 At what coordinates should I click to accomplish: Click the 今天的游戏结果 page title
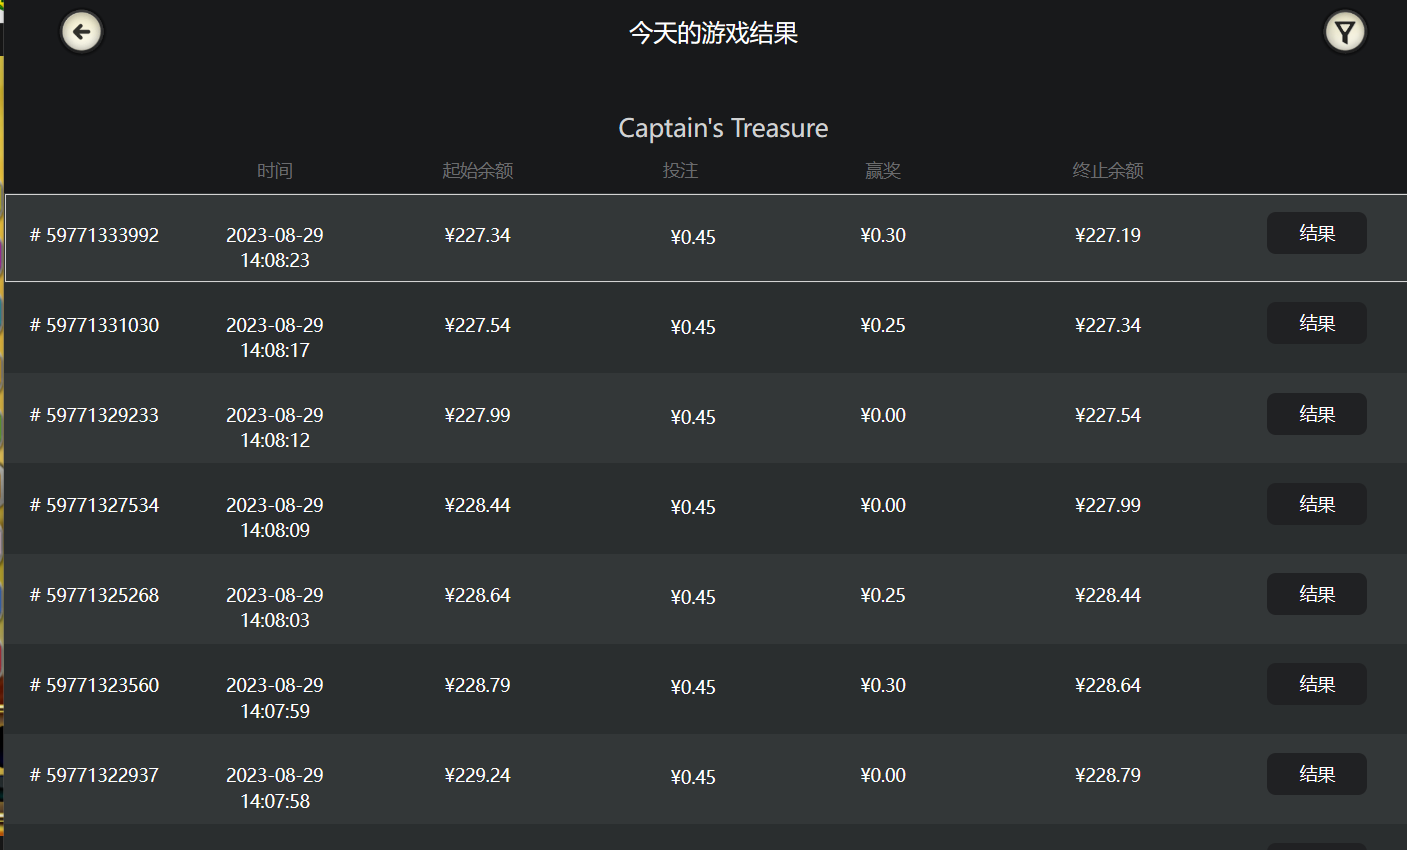pos(713,33)
